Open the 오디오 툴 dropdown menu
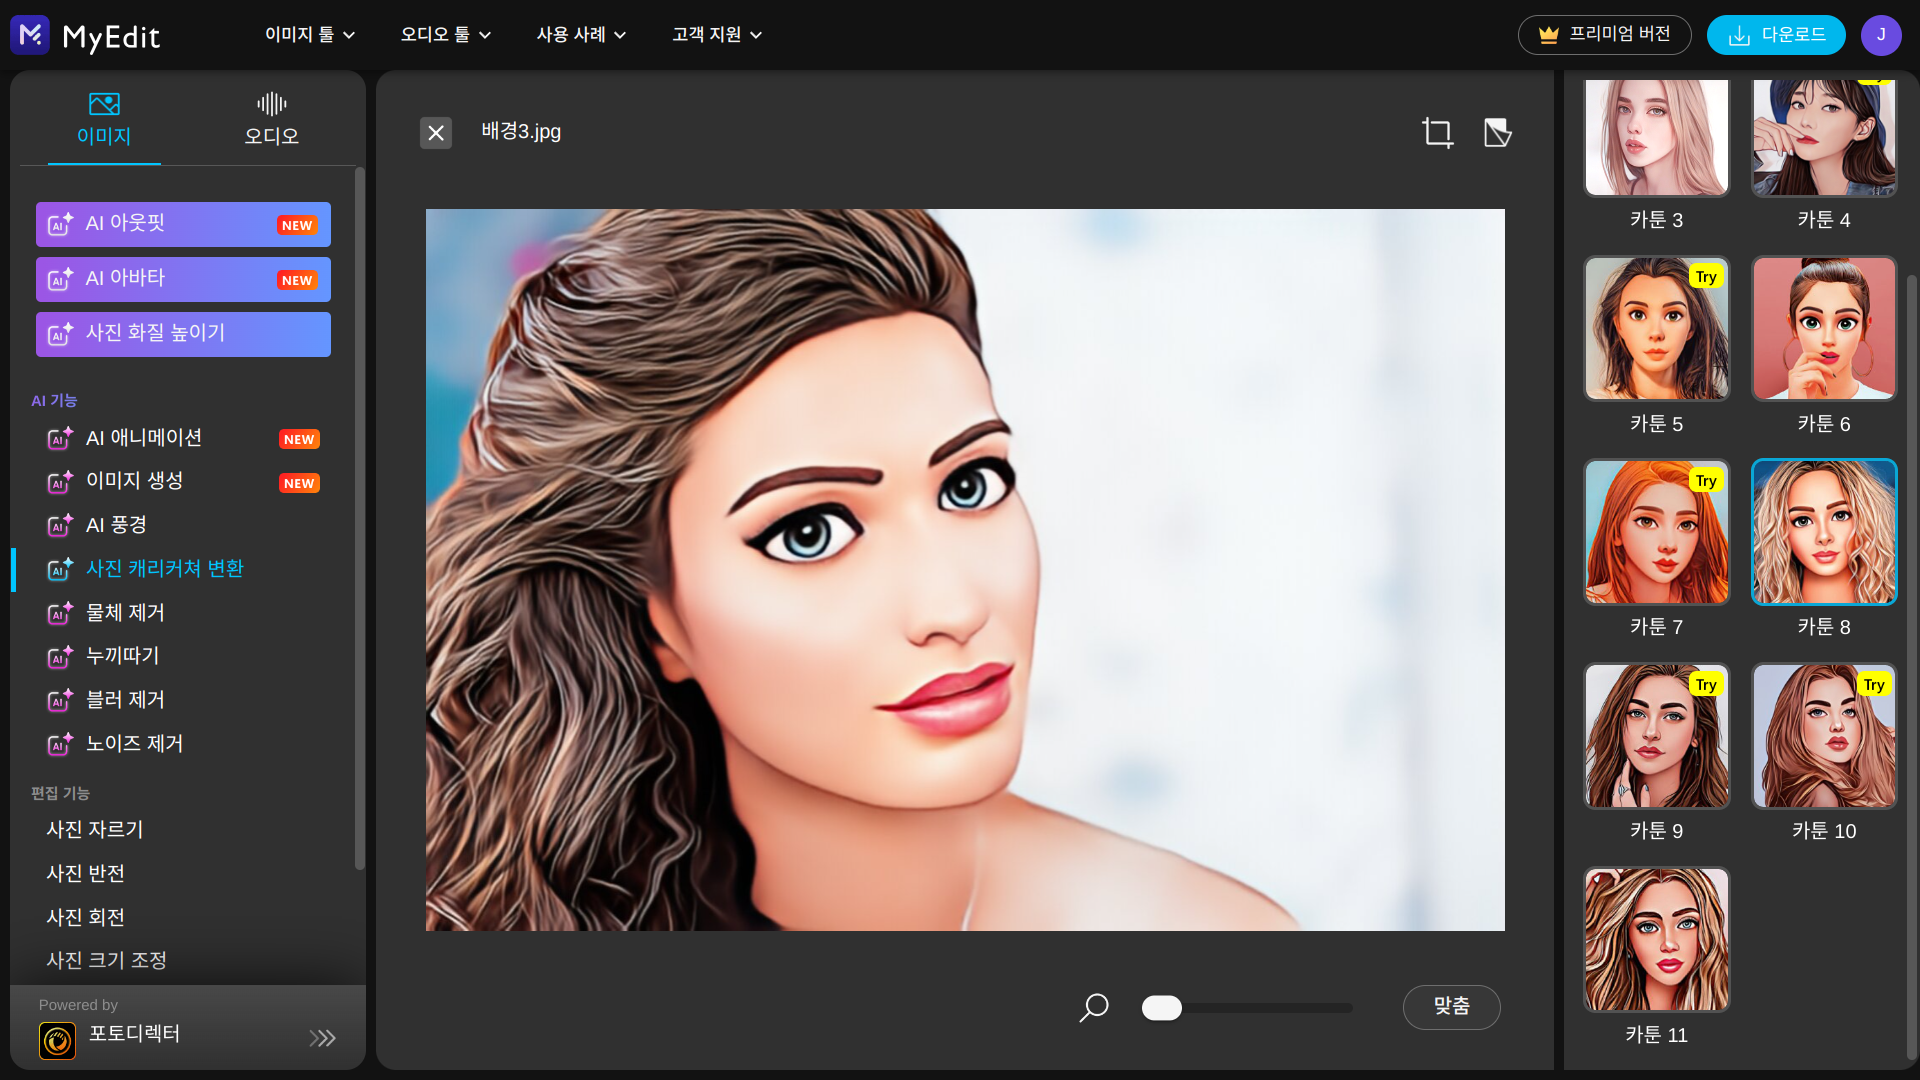 446,35
